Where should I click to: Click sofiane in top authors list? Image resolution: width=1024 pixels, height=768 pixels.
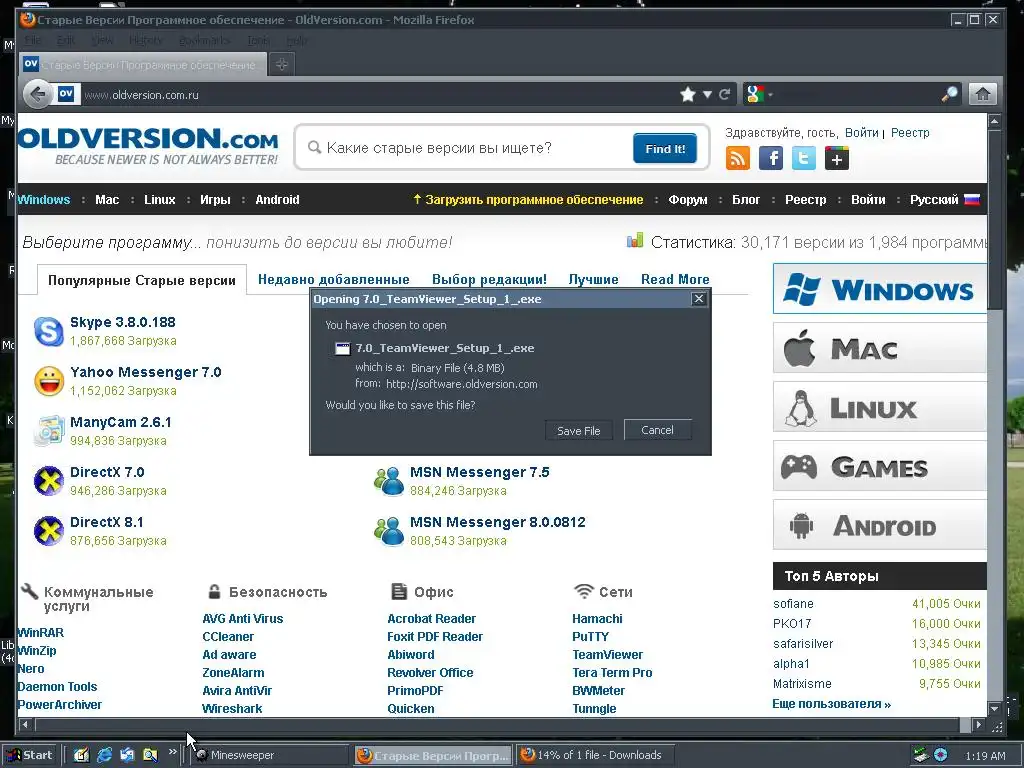[x=793, y=603]
